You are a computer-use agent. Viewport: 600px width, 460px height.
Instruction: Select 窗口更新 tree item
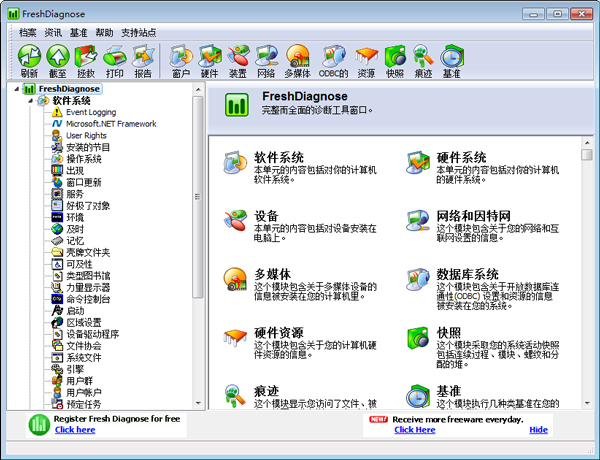tap(84, 182)
